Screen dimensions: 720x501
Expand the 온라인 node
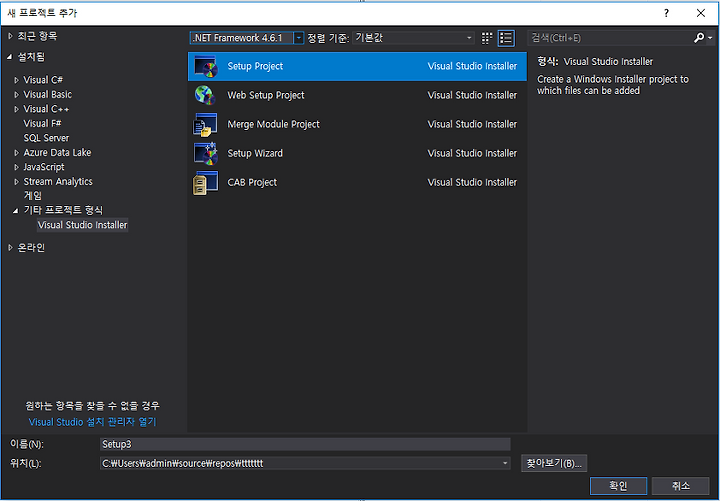(x=10, y=248)
